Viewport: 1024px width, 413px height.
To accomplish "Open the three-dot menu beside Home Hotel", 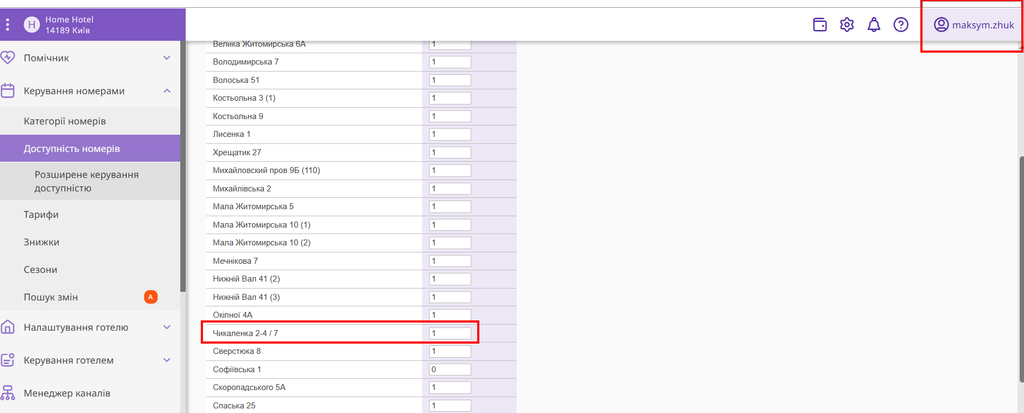I will 8,25.
